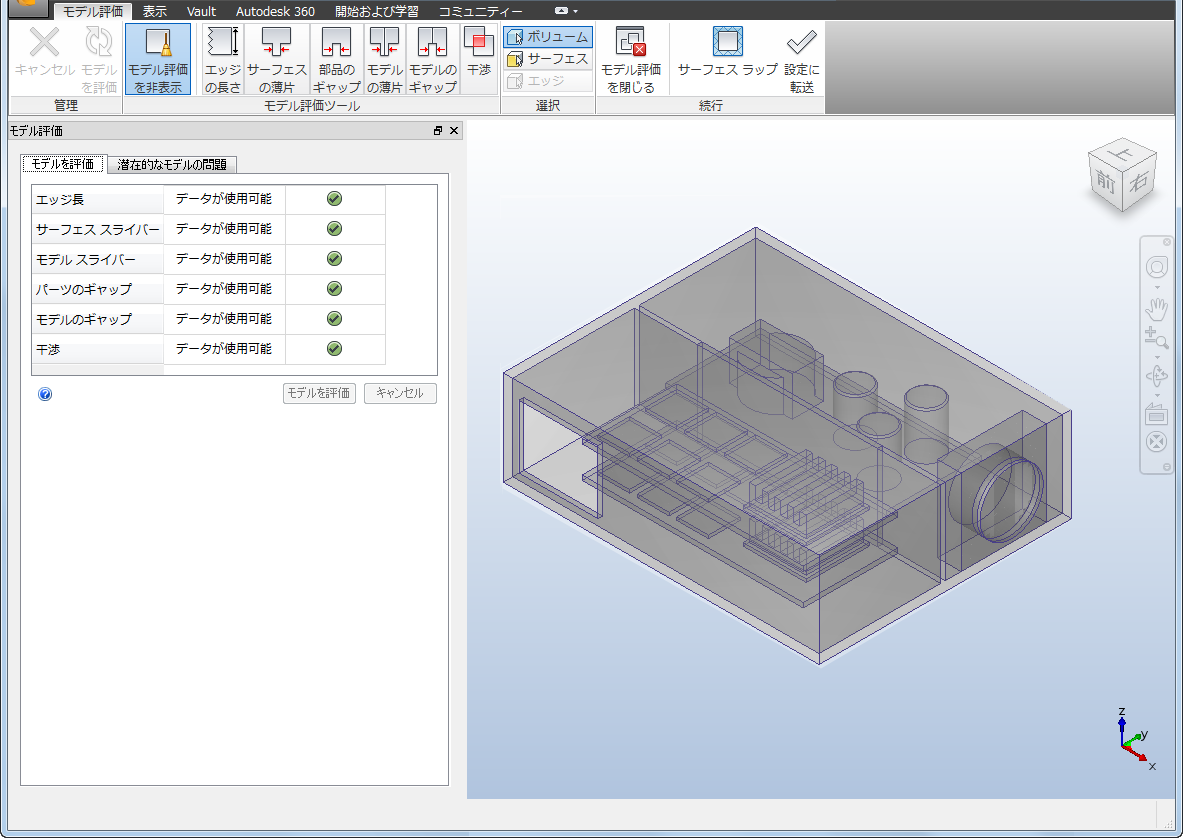Float the モデル評価 panel using undock icon
The image size is (1183, 838).
click(438, 130)
